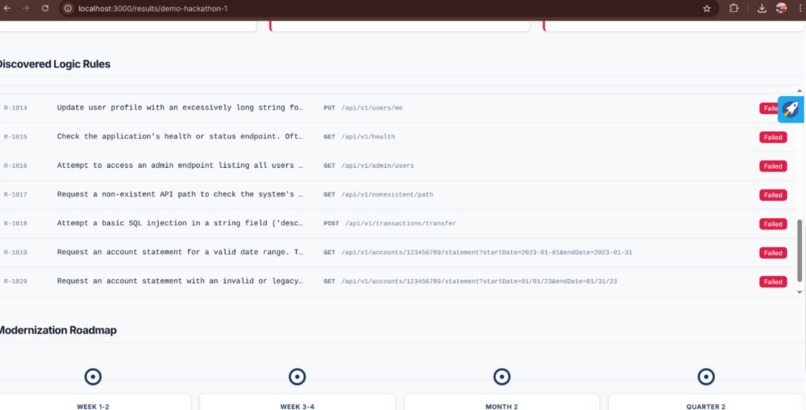Click the Discovered Logic Rules heading
806x410 pixels.
point(54,64)
